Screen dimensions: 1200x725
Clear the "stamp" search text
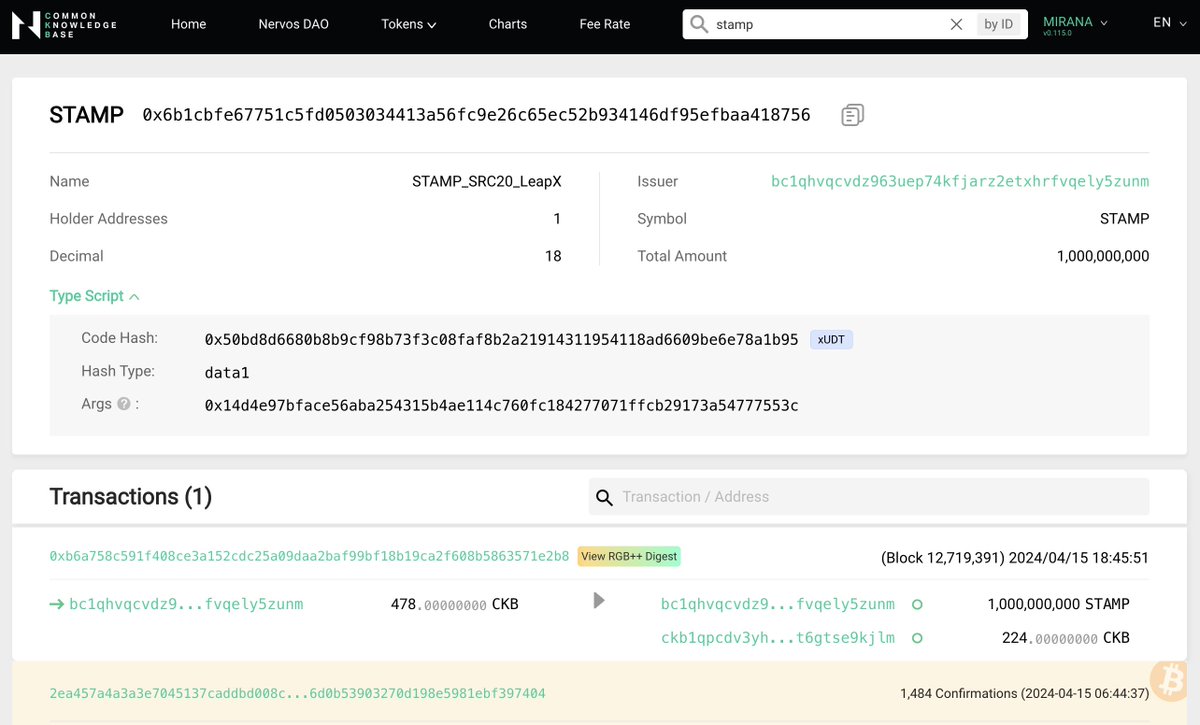[x=956, y=23]
